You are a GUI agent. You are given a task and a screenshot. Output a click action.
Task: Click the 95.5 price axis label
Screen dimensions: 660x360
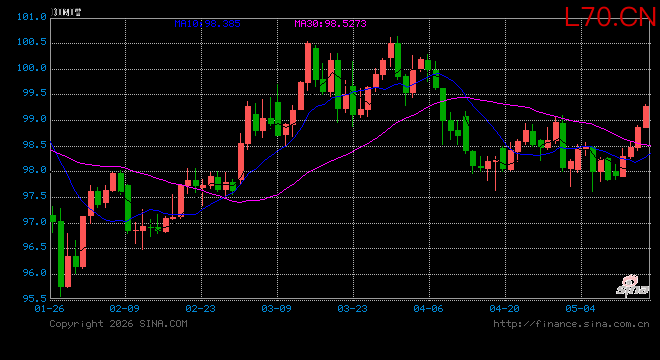pos(35,299)
